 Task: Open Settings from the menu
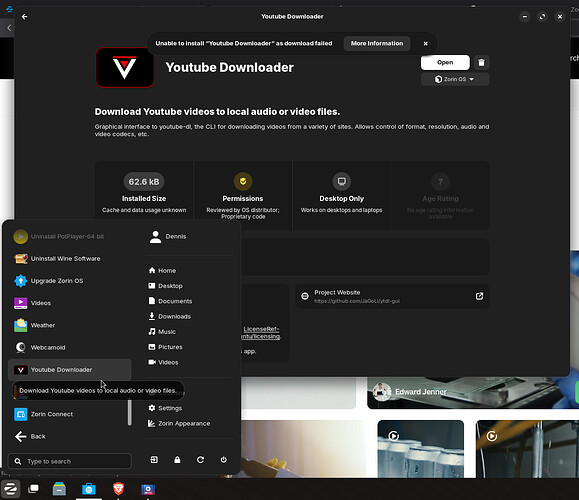[x=189, y=408]
